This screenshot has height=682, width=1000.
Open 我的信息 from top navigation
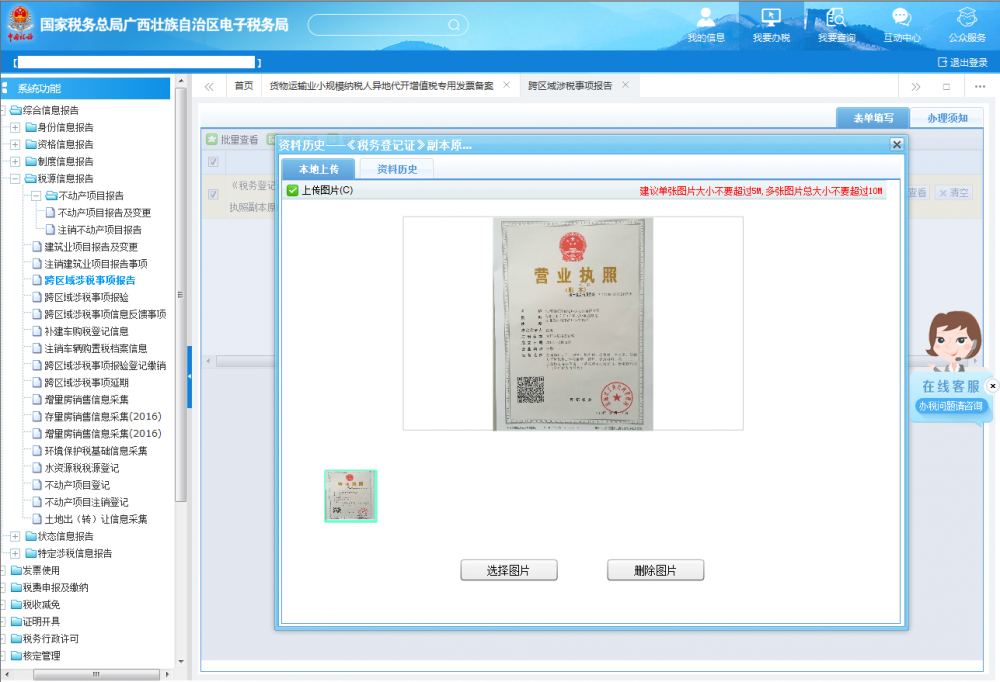[x=706, y=24]
